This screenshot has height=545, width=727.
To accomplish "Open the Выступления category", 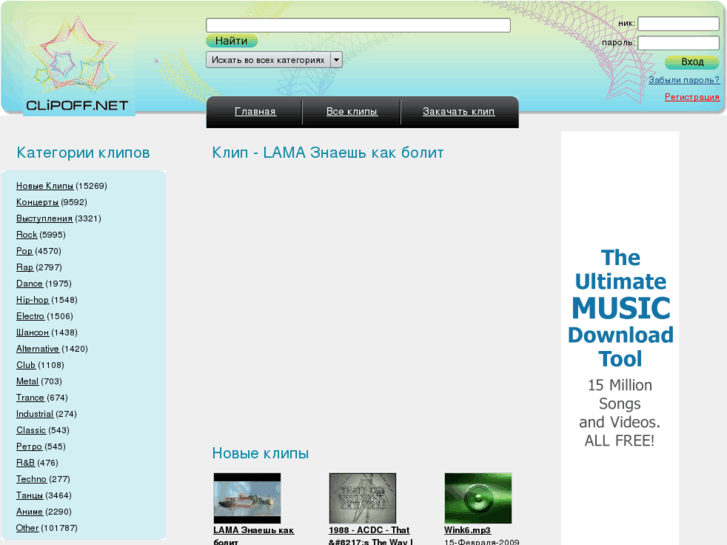I will [x=44, y=218].
